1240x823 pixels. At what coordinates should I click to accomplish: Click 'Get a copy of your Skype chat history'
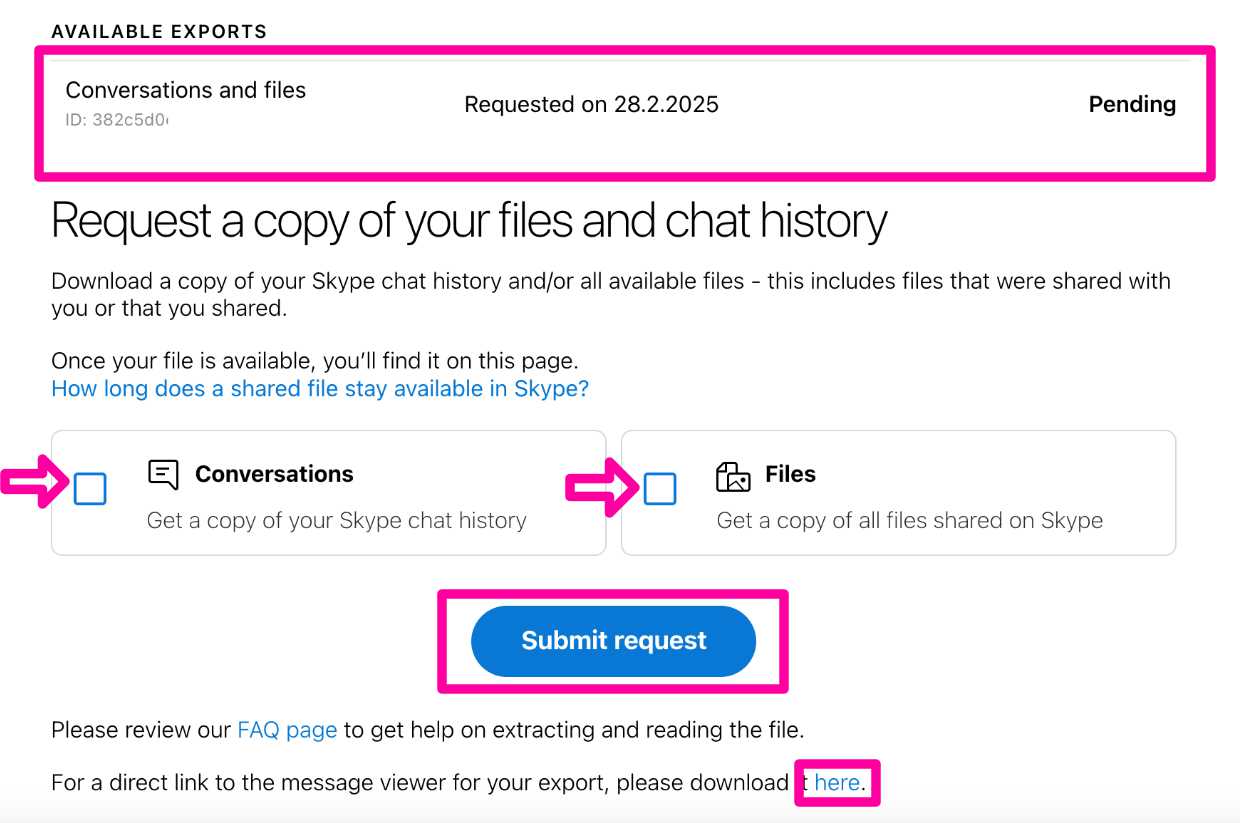point(337,520)
